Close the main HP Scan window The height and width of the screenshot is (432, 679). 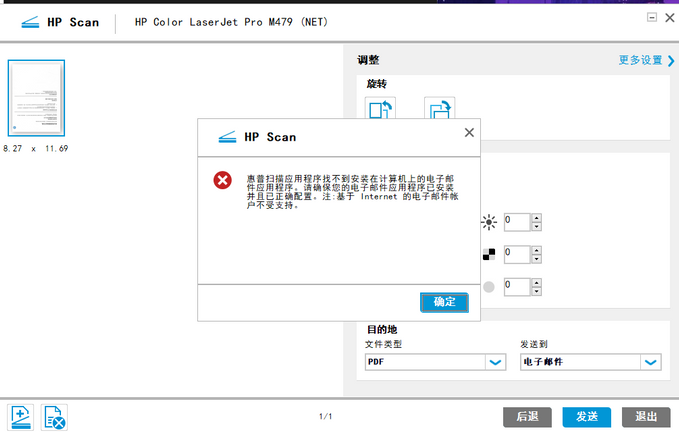[669, 17]
